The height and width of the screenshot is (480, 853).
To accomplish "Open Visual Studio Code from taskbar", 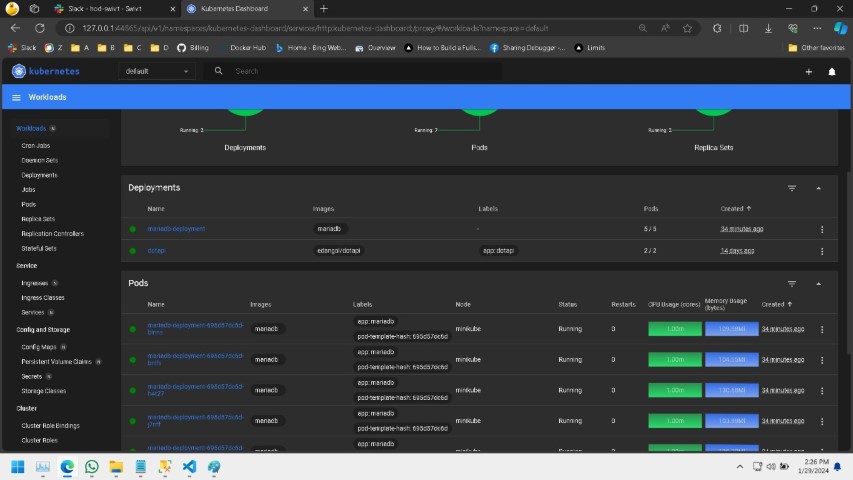I will (x=189, y=467).
